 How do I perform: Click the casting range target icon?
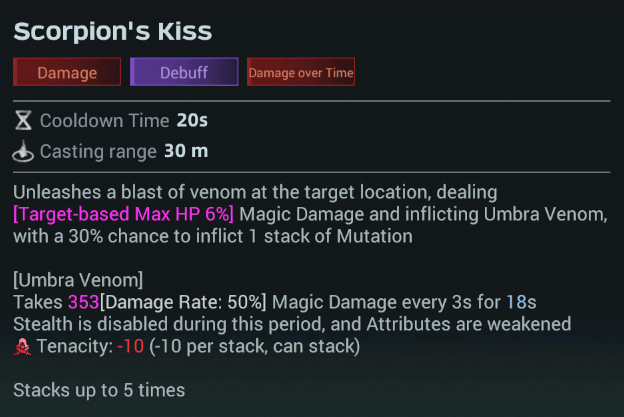pos(23,153)
